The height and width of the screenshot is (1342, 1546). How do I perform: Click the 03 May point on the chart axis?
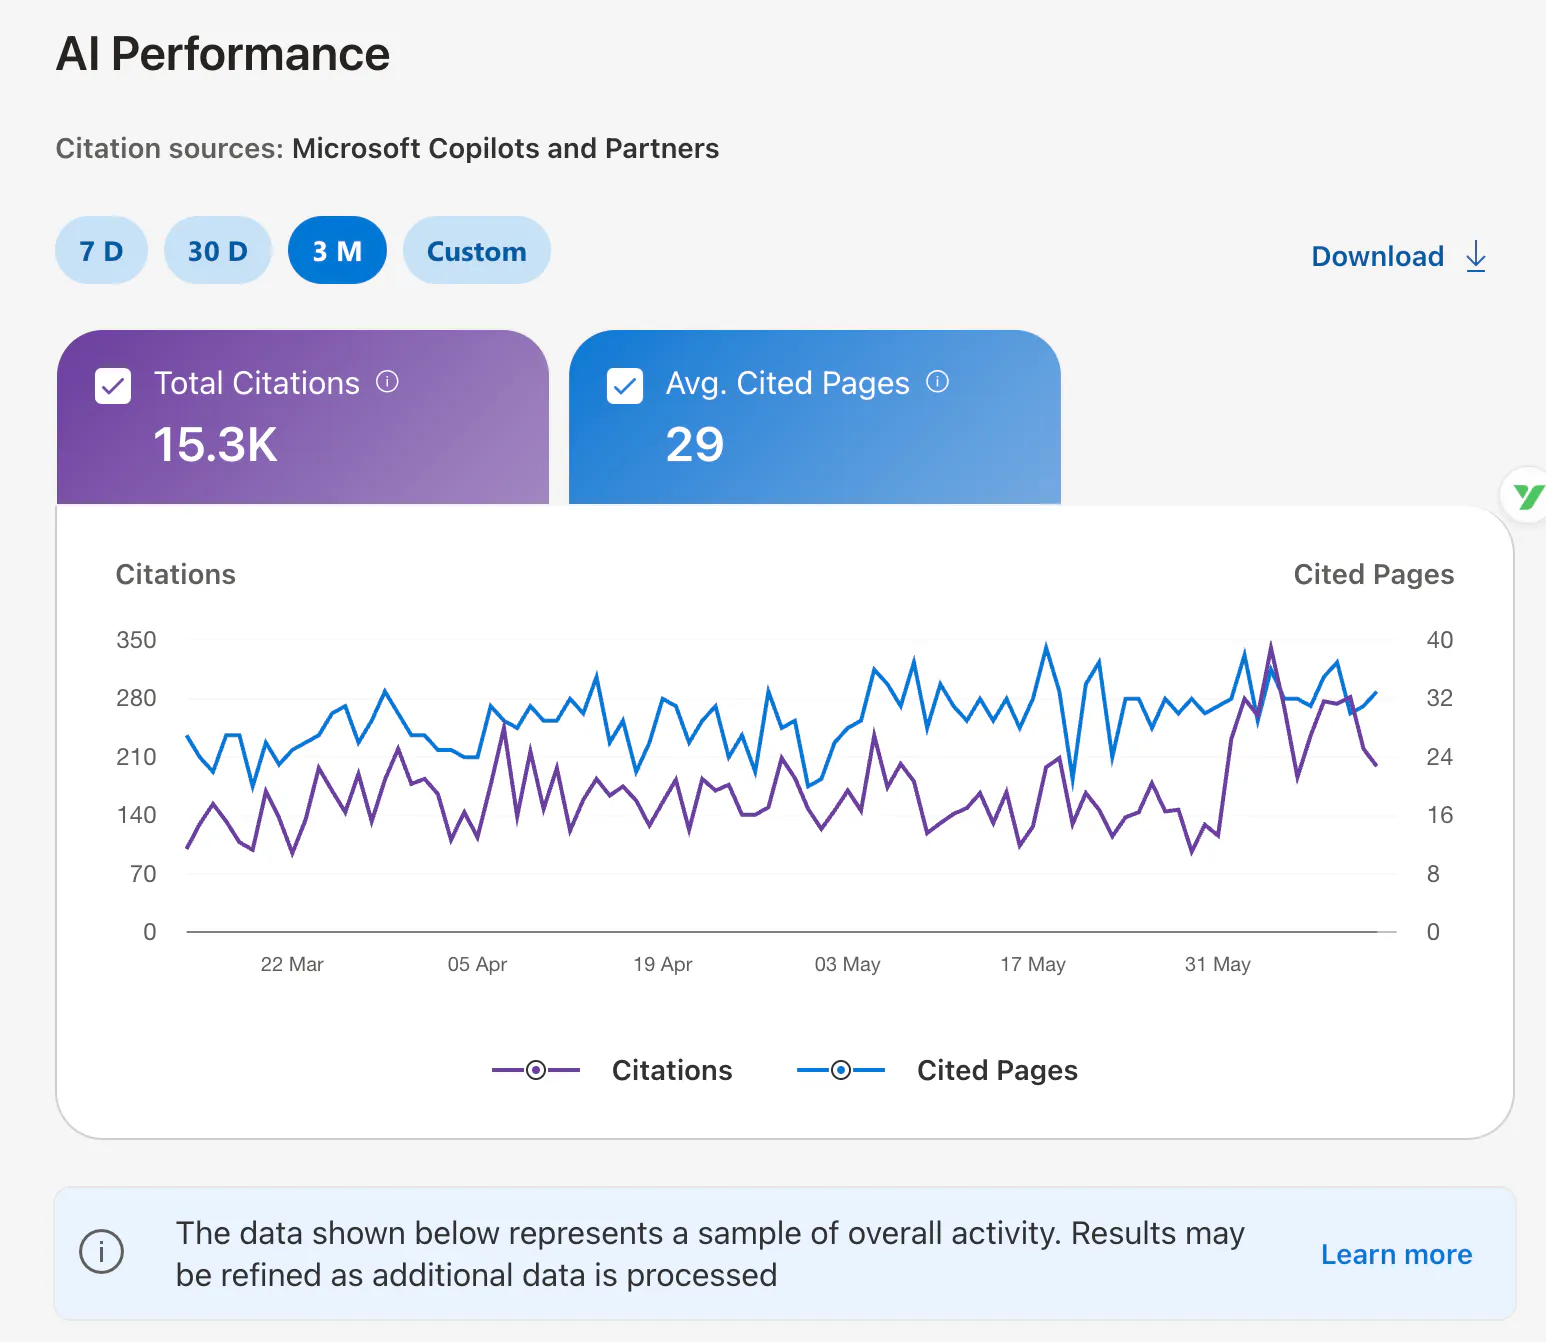coord(847,964)
